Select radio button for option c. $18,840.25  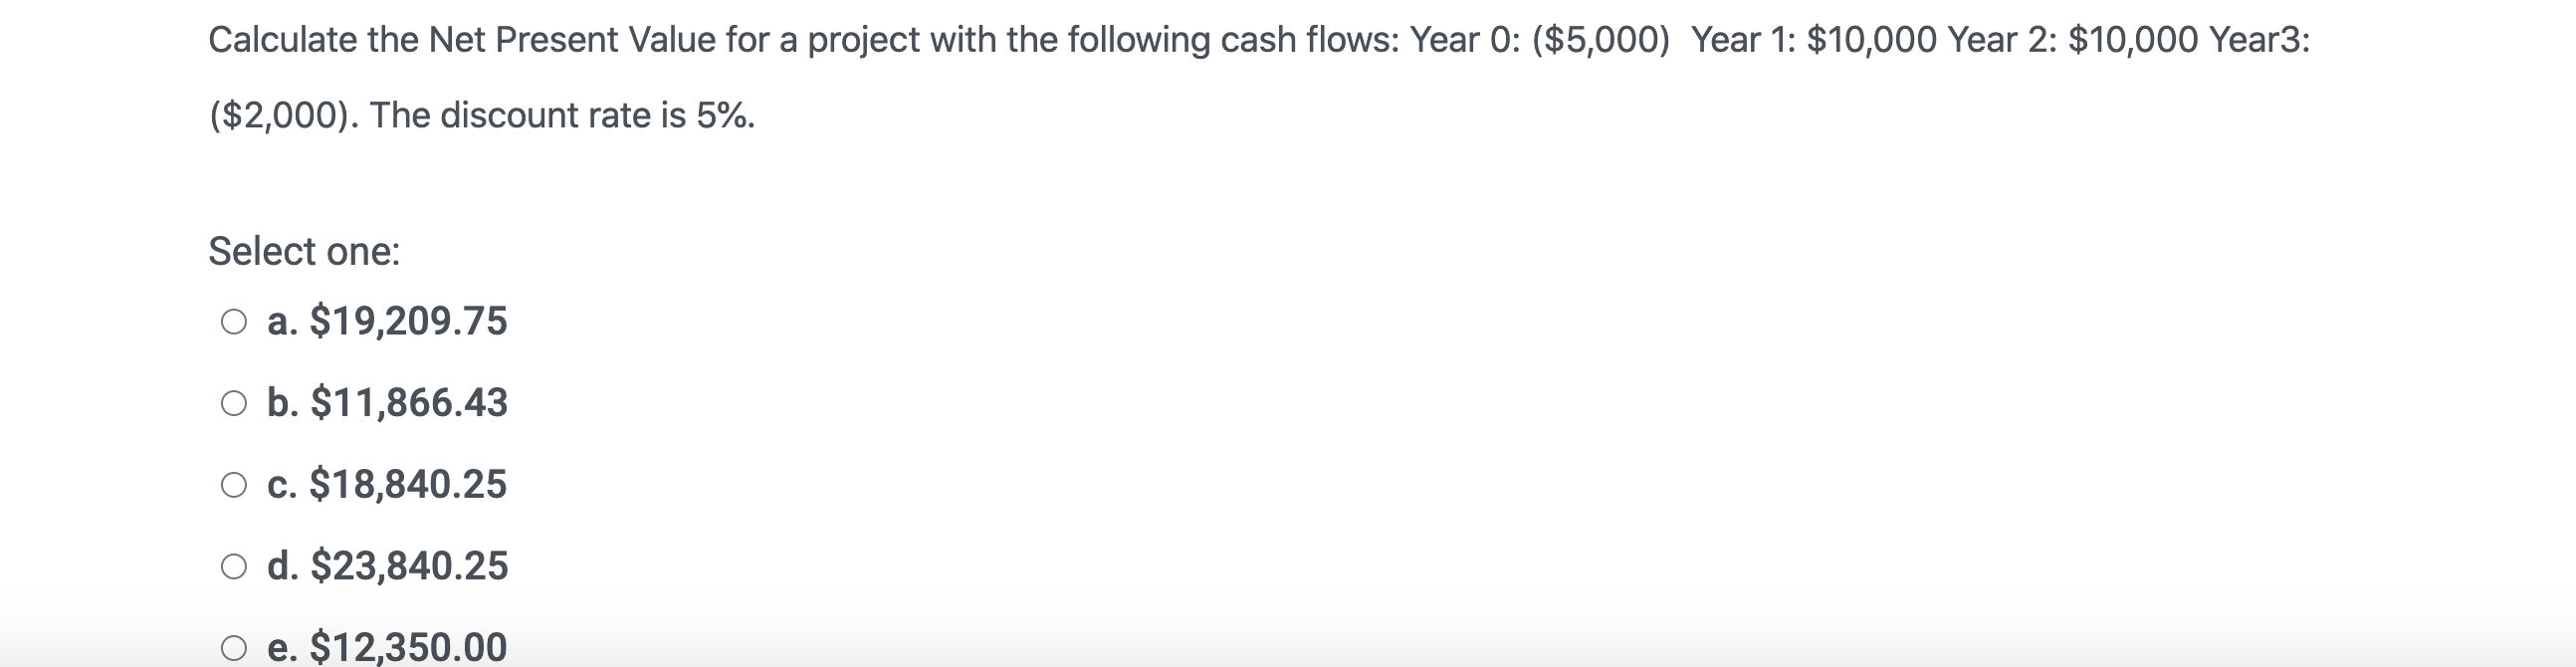pos(236,484)
